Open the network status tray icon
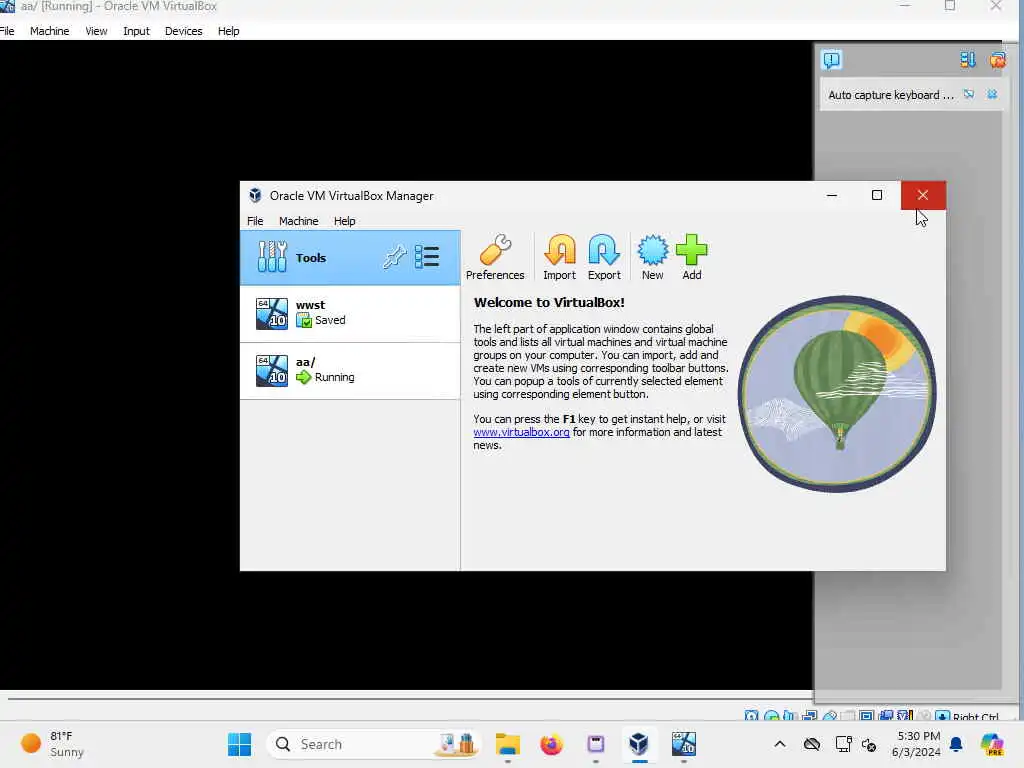1024x768 pixels. (844, 744)
